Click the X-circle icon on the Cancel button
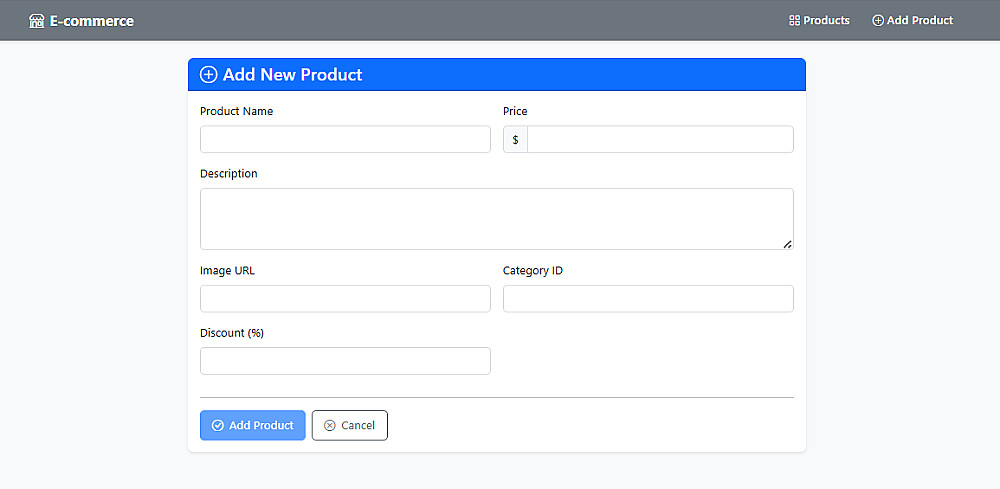The height and width of the screenshot is (489, 1000). (330, 425)
